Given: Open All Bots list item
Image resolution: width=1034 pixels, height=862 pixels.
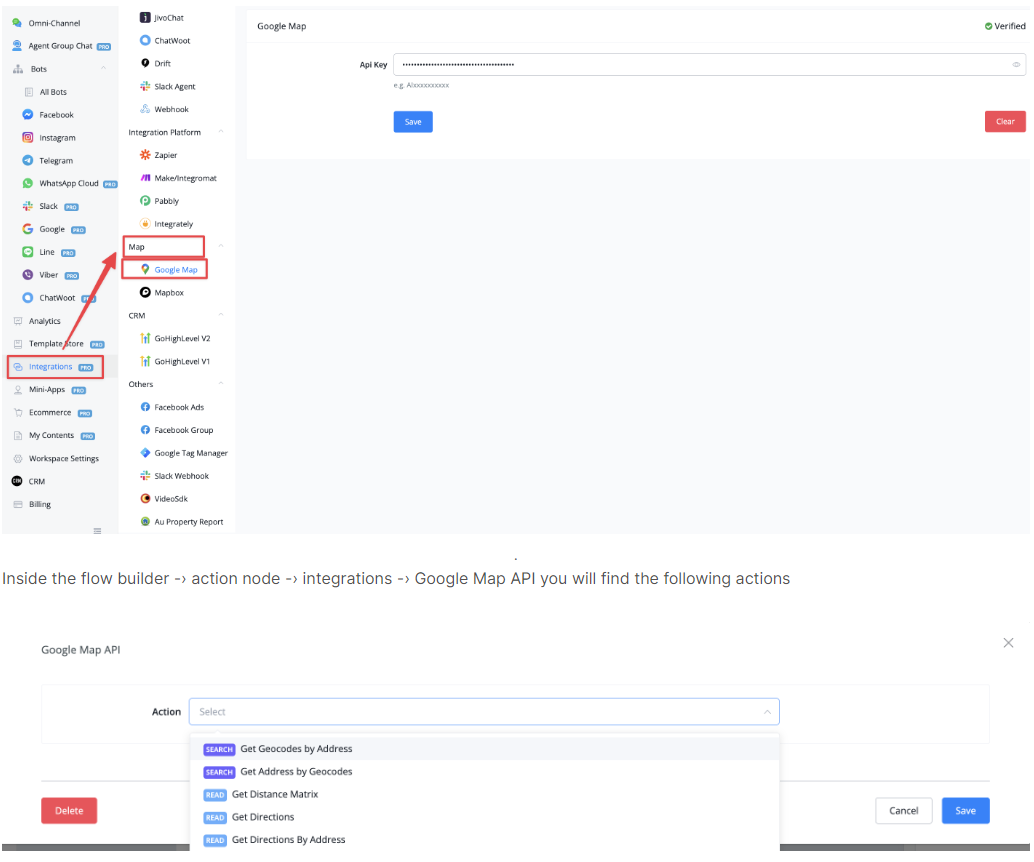Looking at the screenshot, I should click(x=46, y=92).
